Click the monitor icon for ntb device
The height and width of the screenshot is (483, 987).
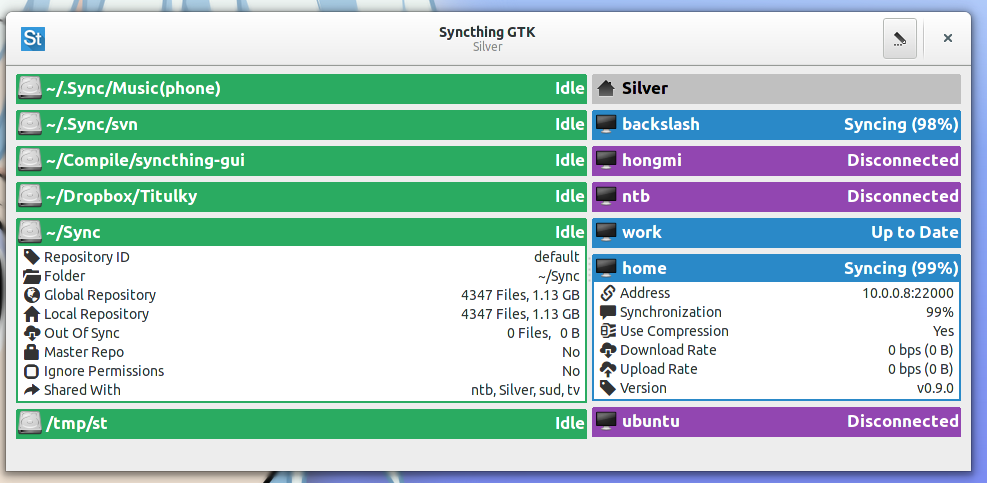(605, 197)
